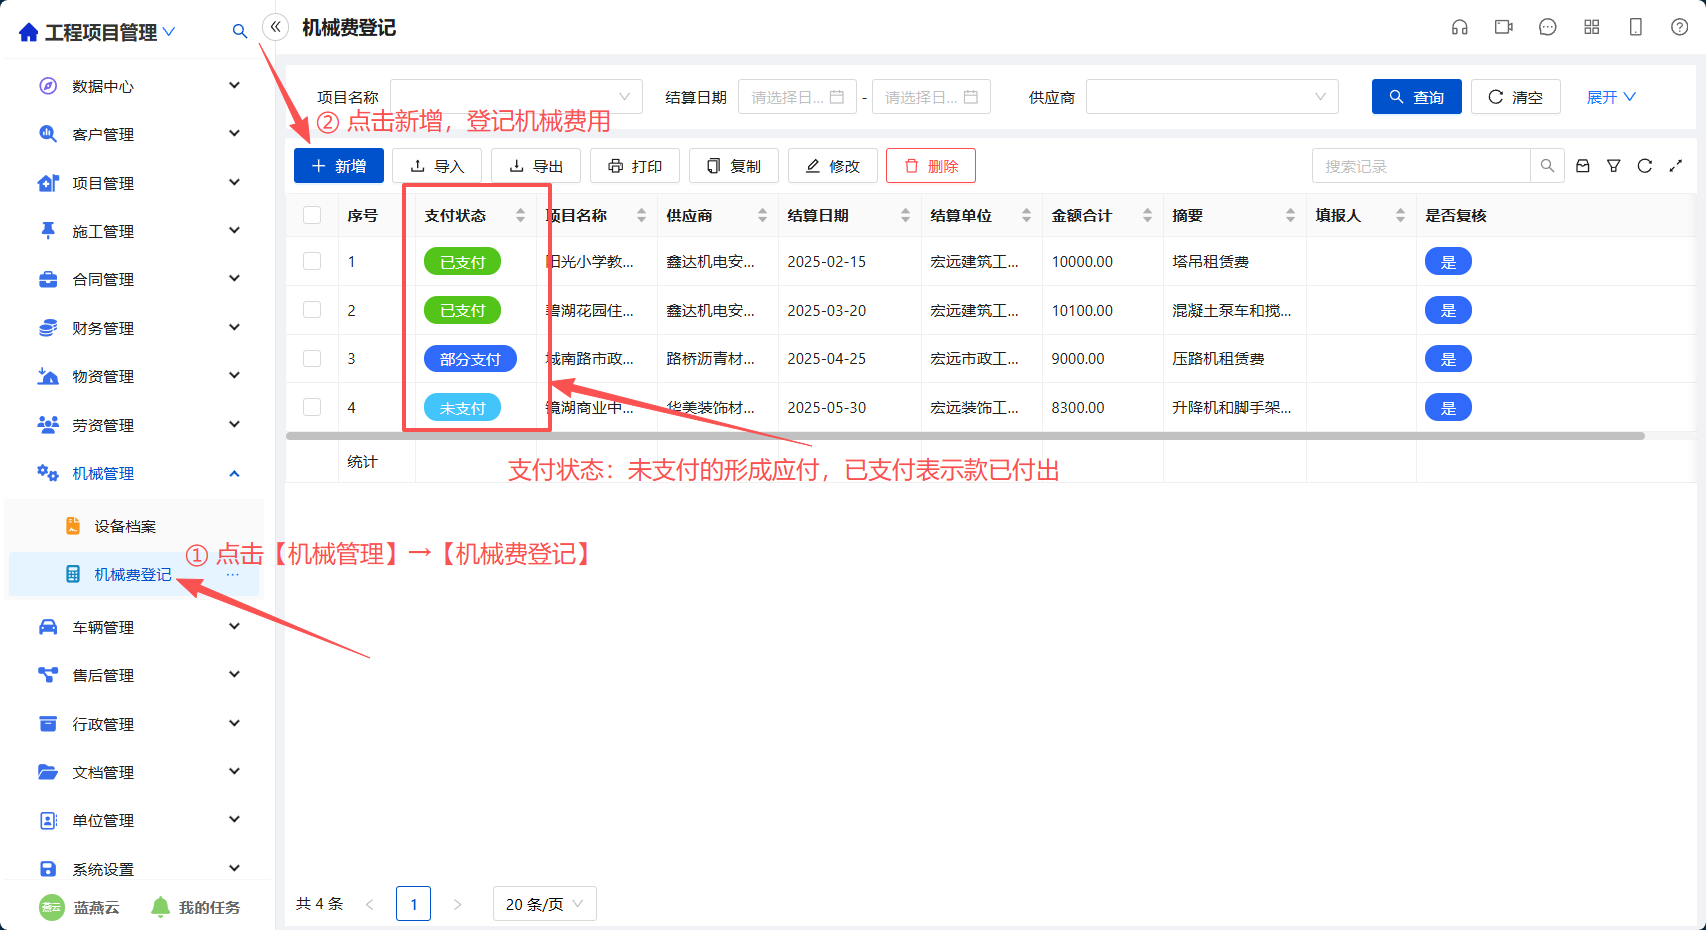Open 设备档案 submenu item
The height and width of the screenshot is (930, 1706).
[x=125, y=526]
